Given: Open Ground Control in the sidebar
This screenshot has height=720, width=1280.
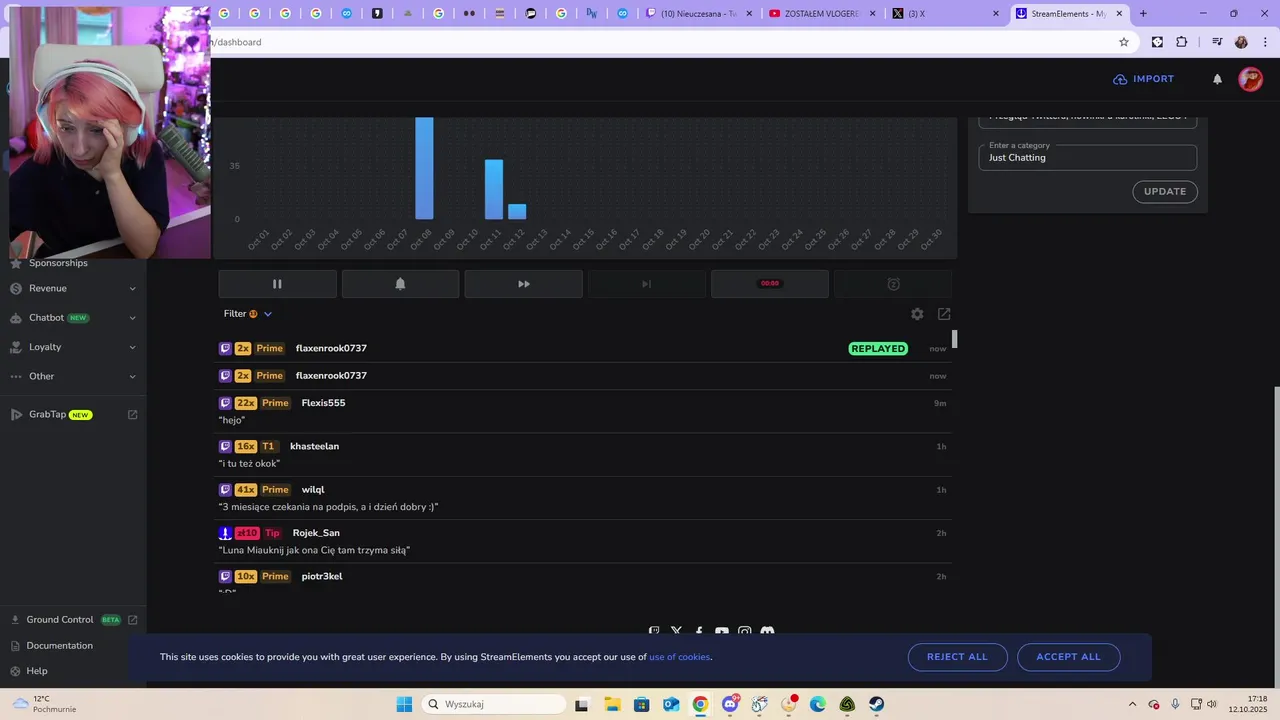Looking at the screenshot, I should (60, 620).
